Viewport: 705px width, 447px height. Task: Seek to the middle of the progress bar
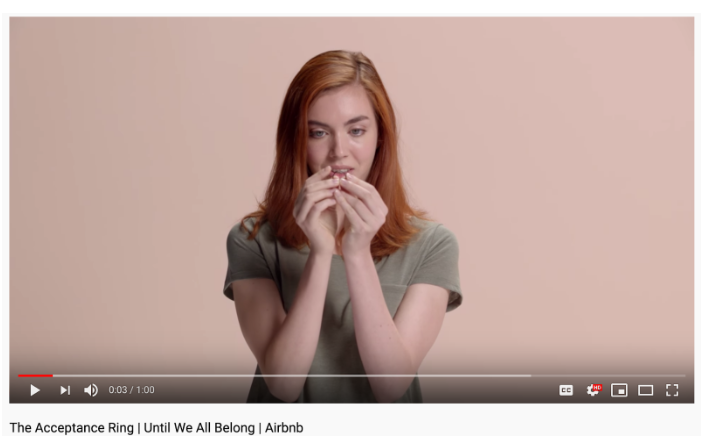[x=352, y=375]
